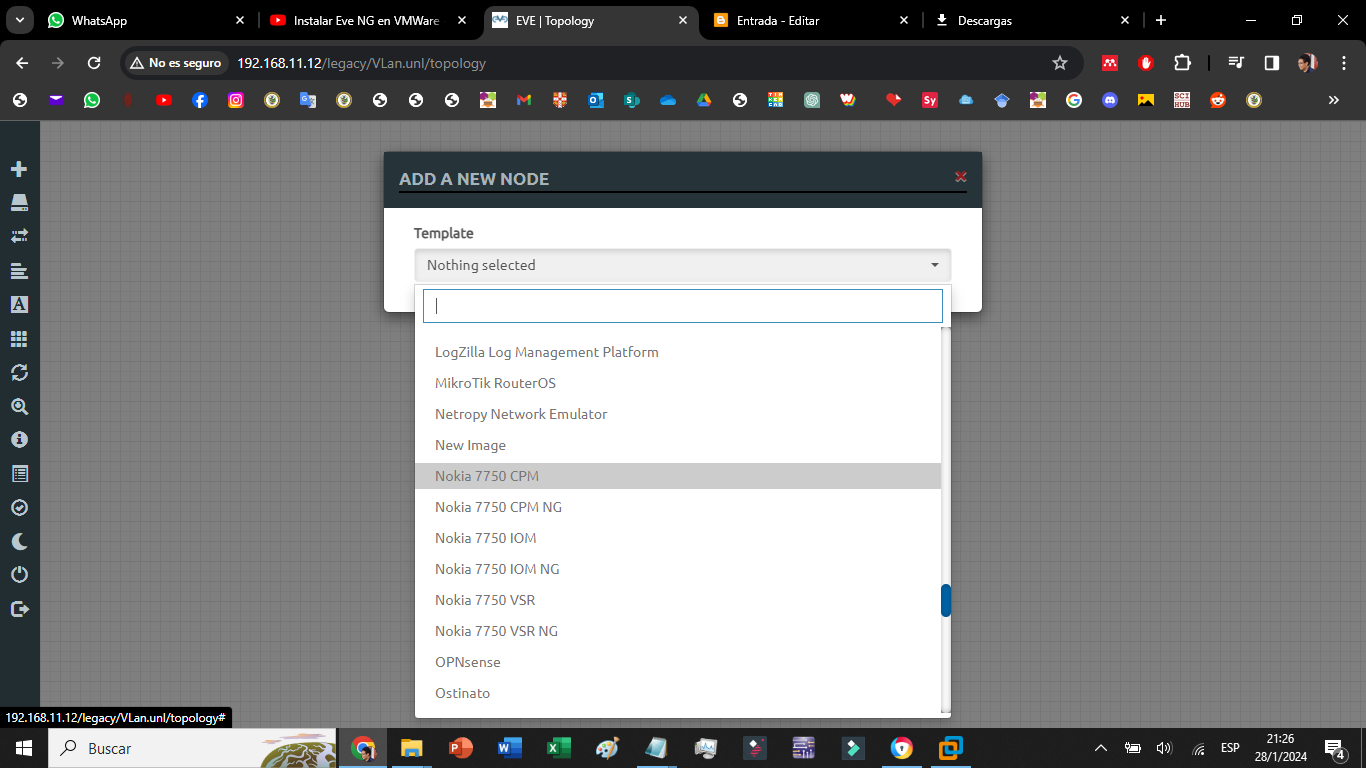This screenshot has width=1366, height=768.
Task: Open the Word taskbar icon
Action: click(510, 748)
